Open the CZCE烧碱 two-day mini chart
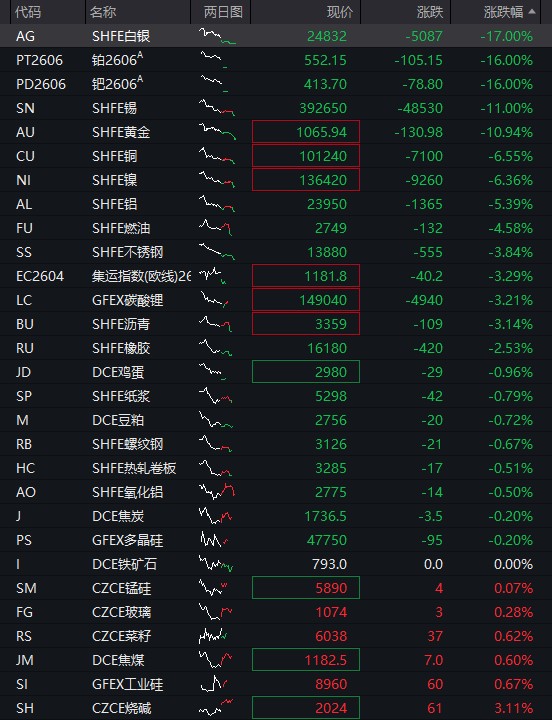552x720 pixels. (216, 708)
